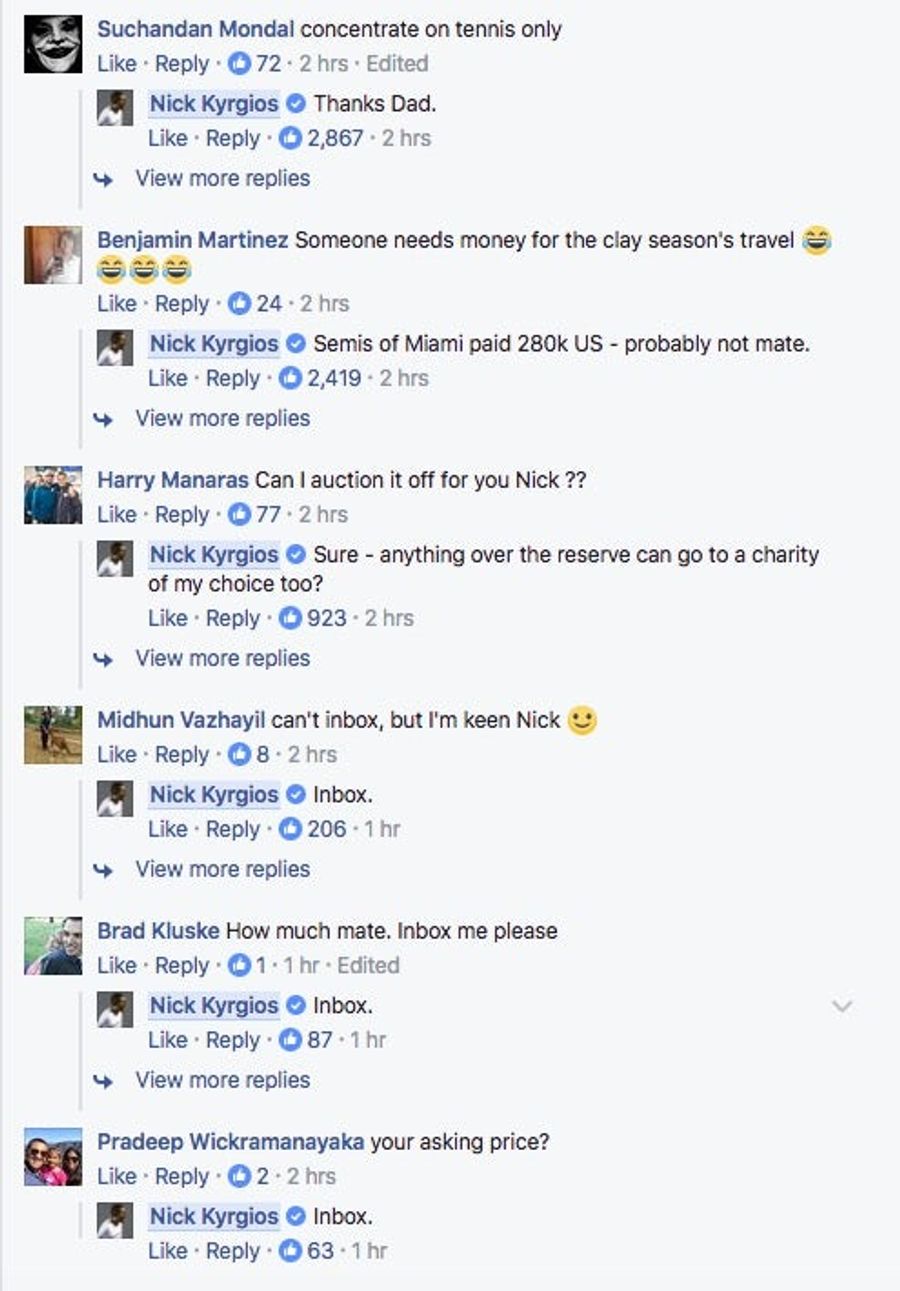Click the blue verified badge on the 'Thanks Dad.' reply

(x=295, y=103)
